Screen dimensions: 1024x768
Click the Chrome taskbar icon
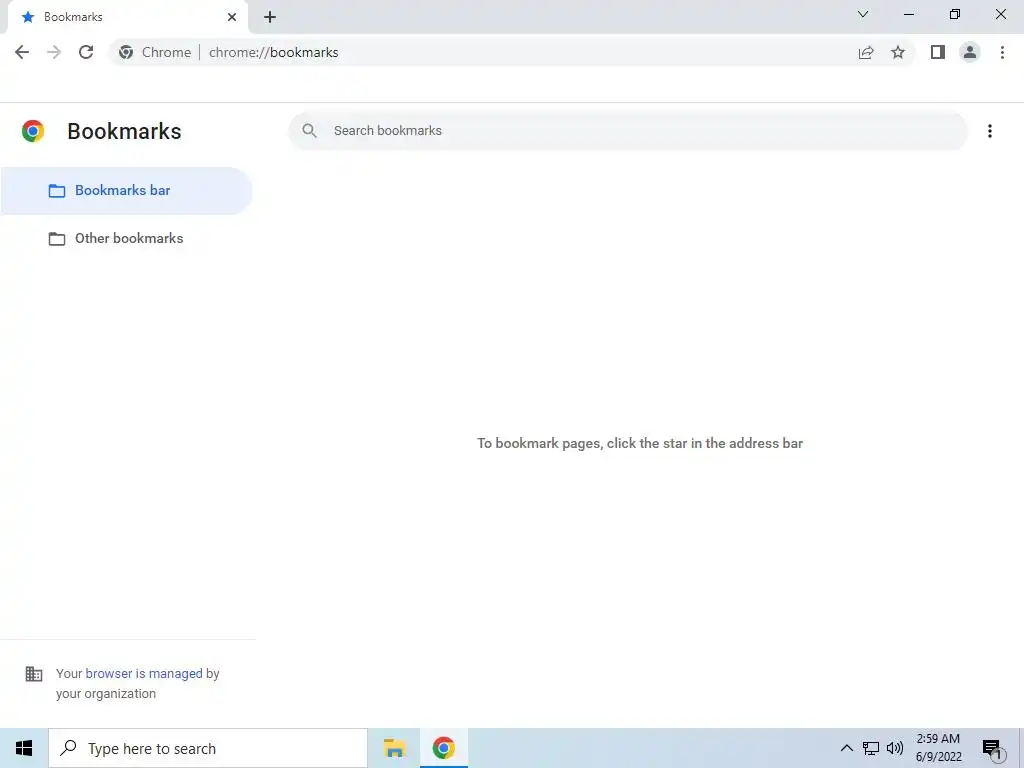(443, 748)
